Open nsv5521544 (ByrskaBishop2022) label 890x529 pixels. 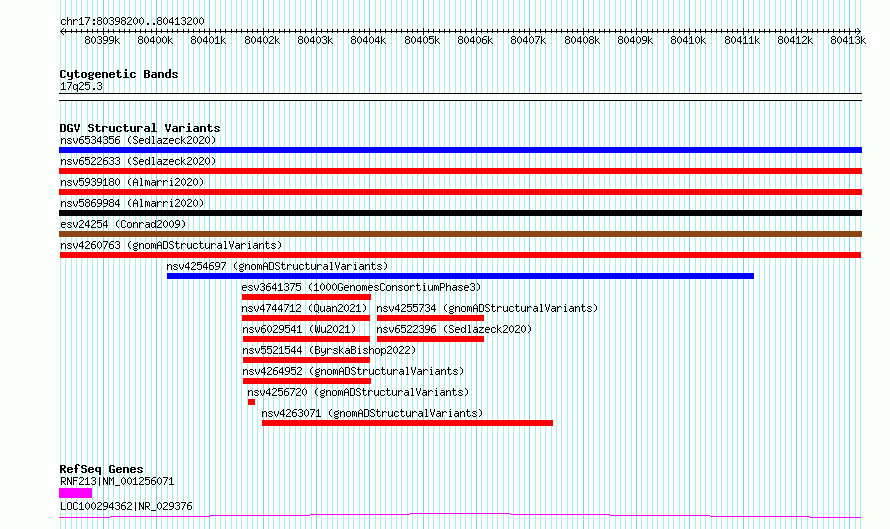click(329, 350)
